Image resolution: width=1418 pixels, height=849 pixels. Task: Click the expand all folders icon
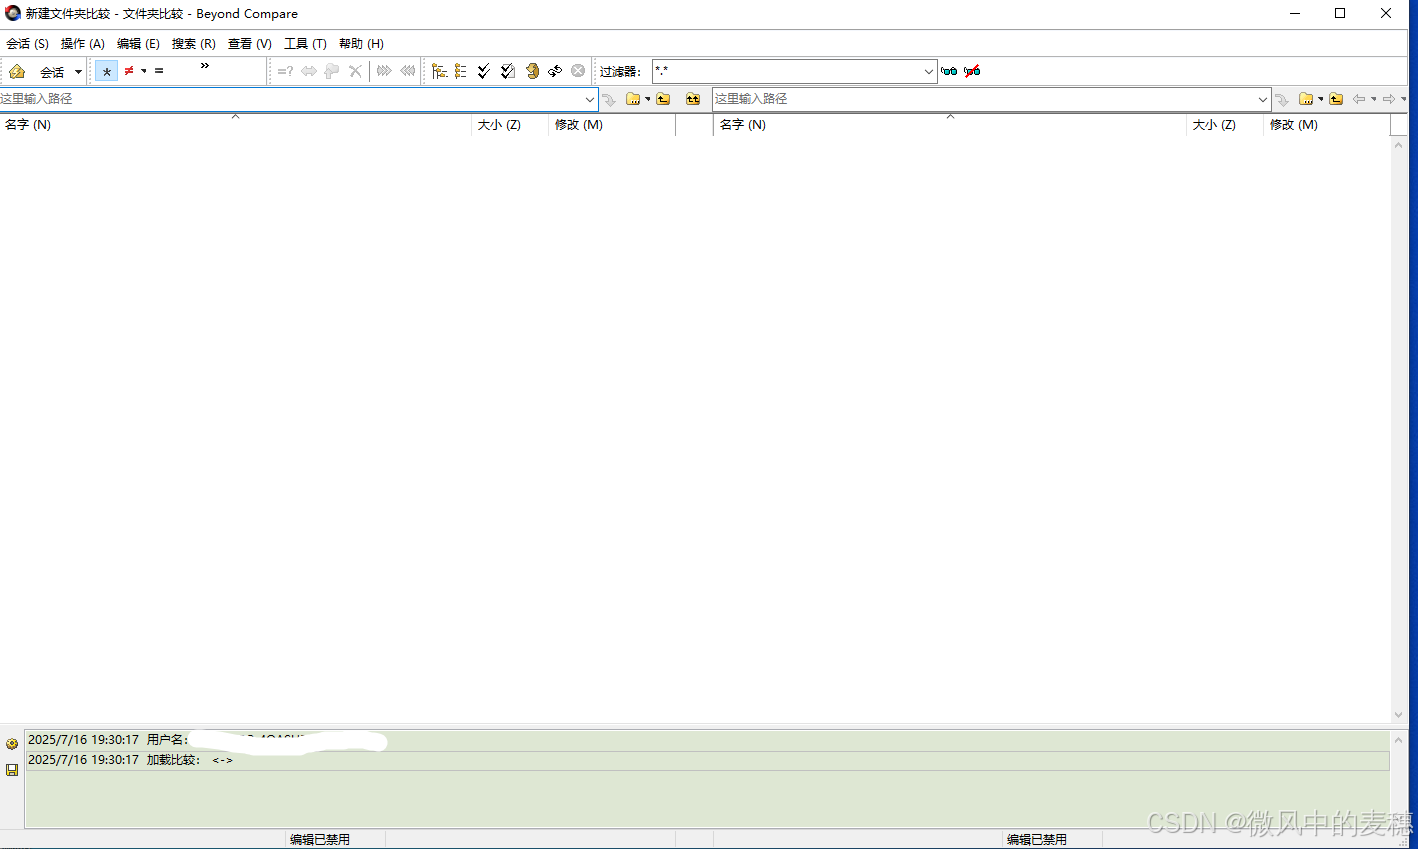[439, 71]
